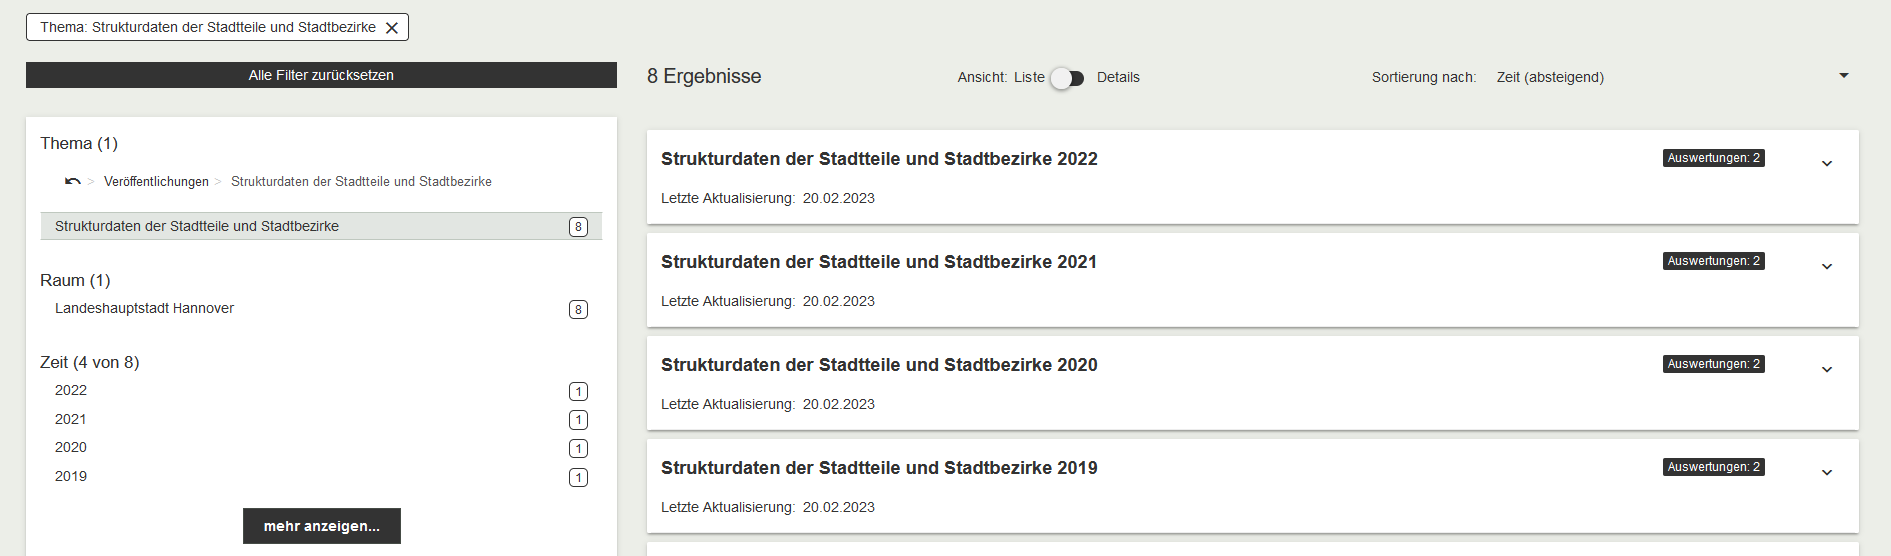This screenshot has width=1891, height=556.
Task: Click Veröffentlichungen breadcrumb link
Action: [x=156, y=182]
